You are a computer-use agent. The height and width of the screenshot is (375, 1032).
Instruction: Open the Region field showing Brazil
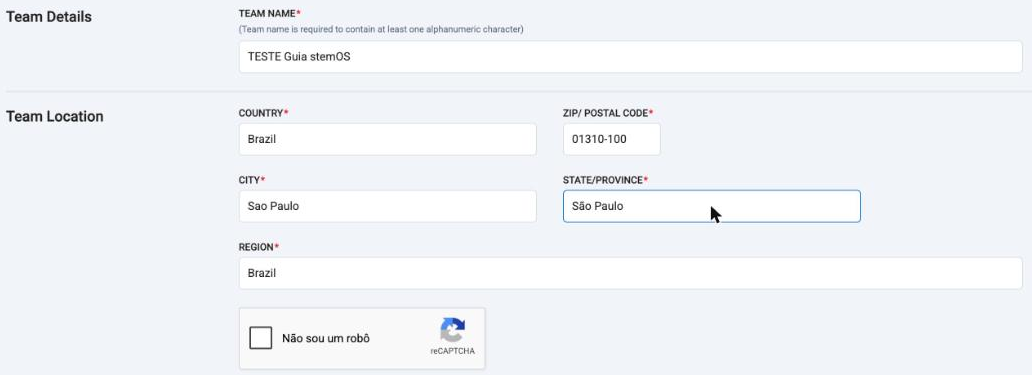[x=630, y=273]
